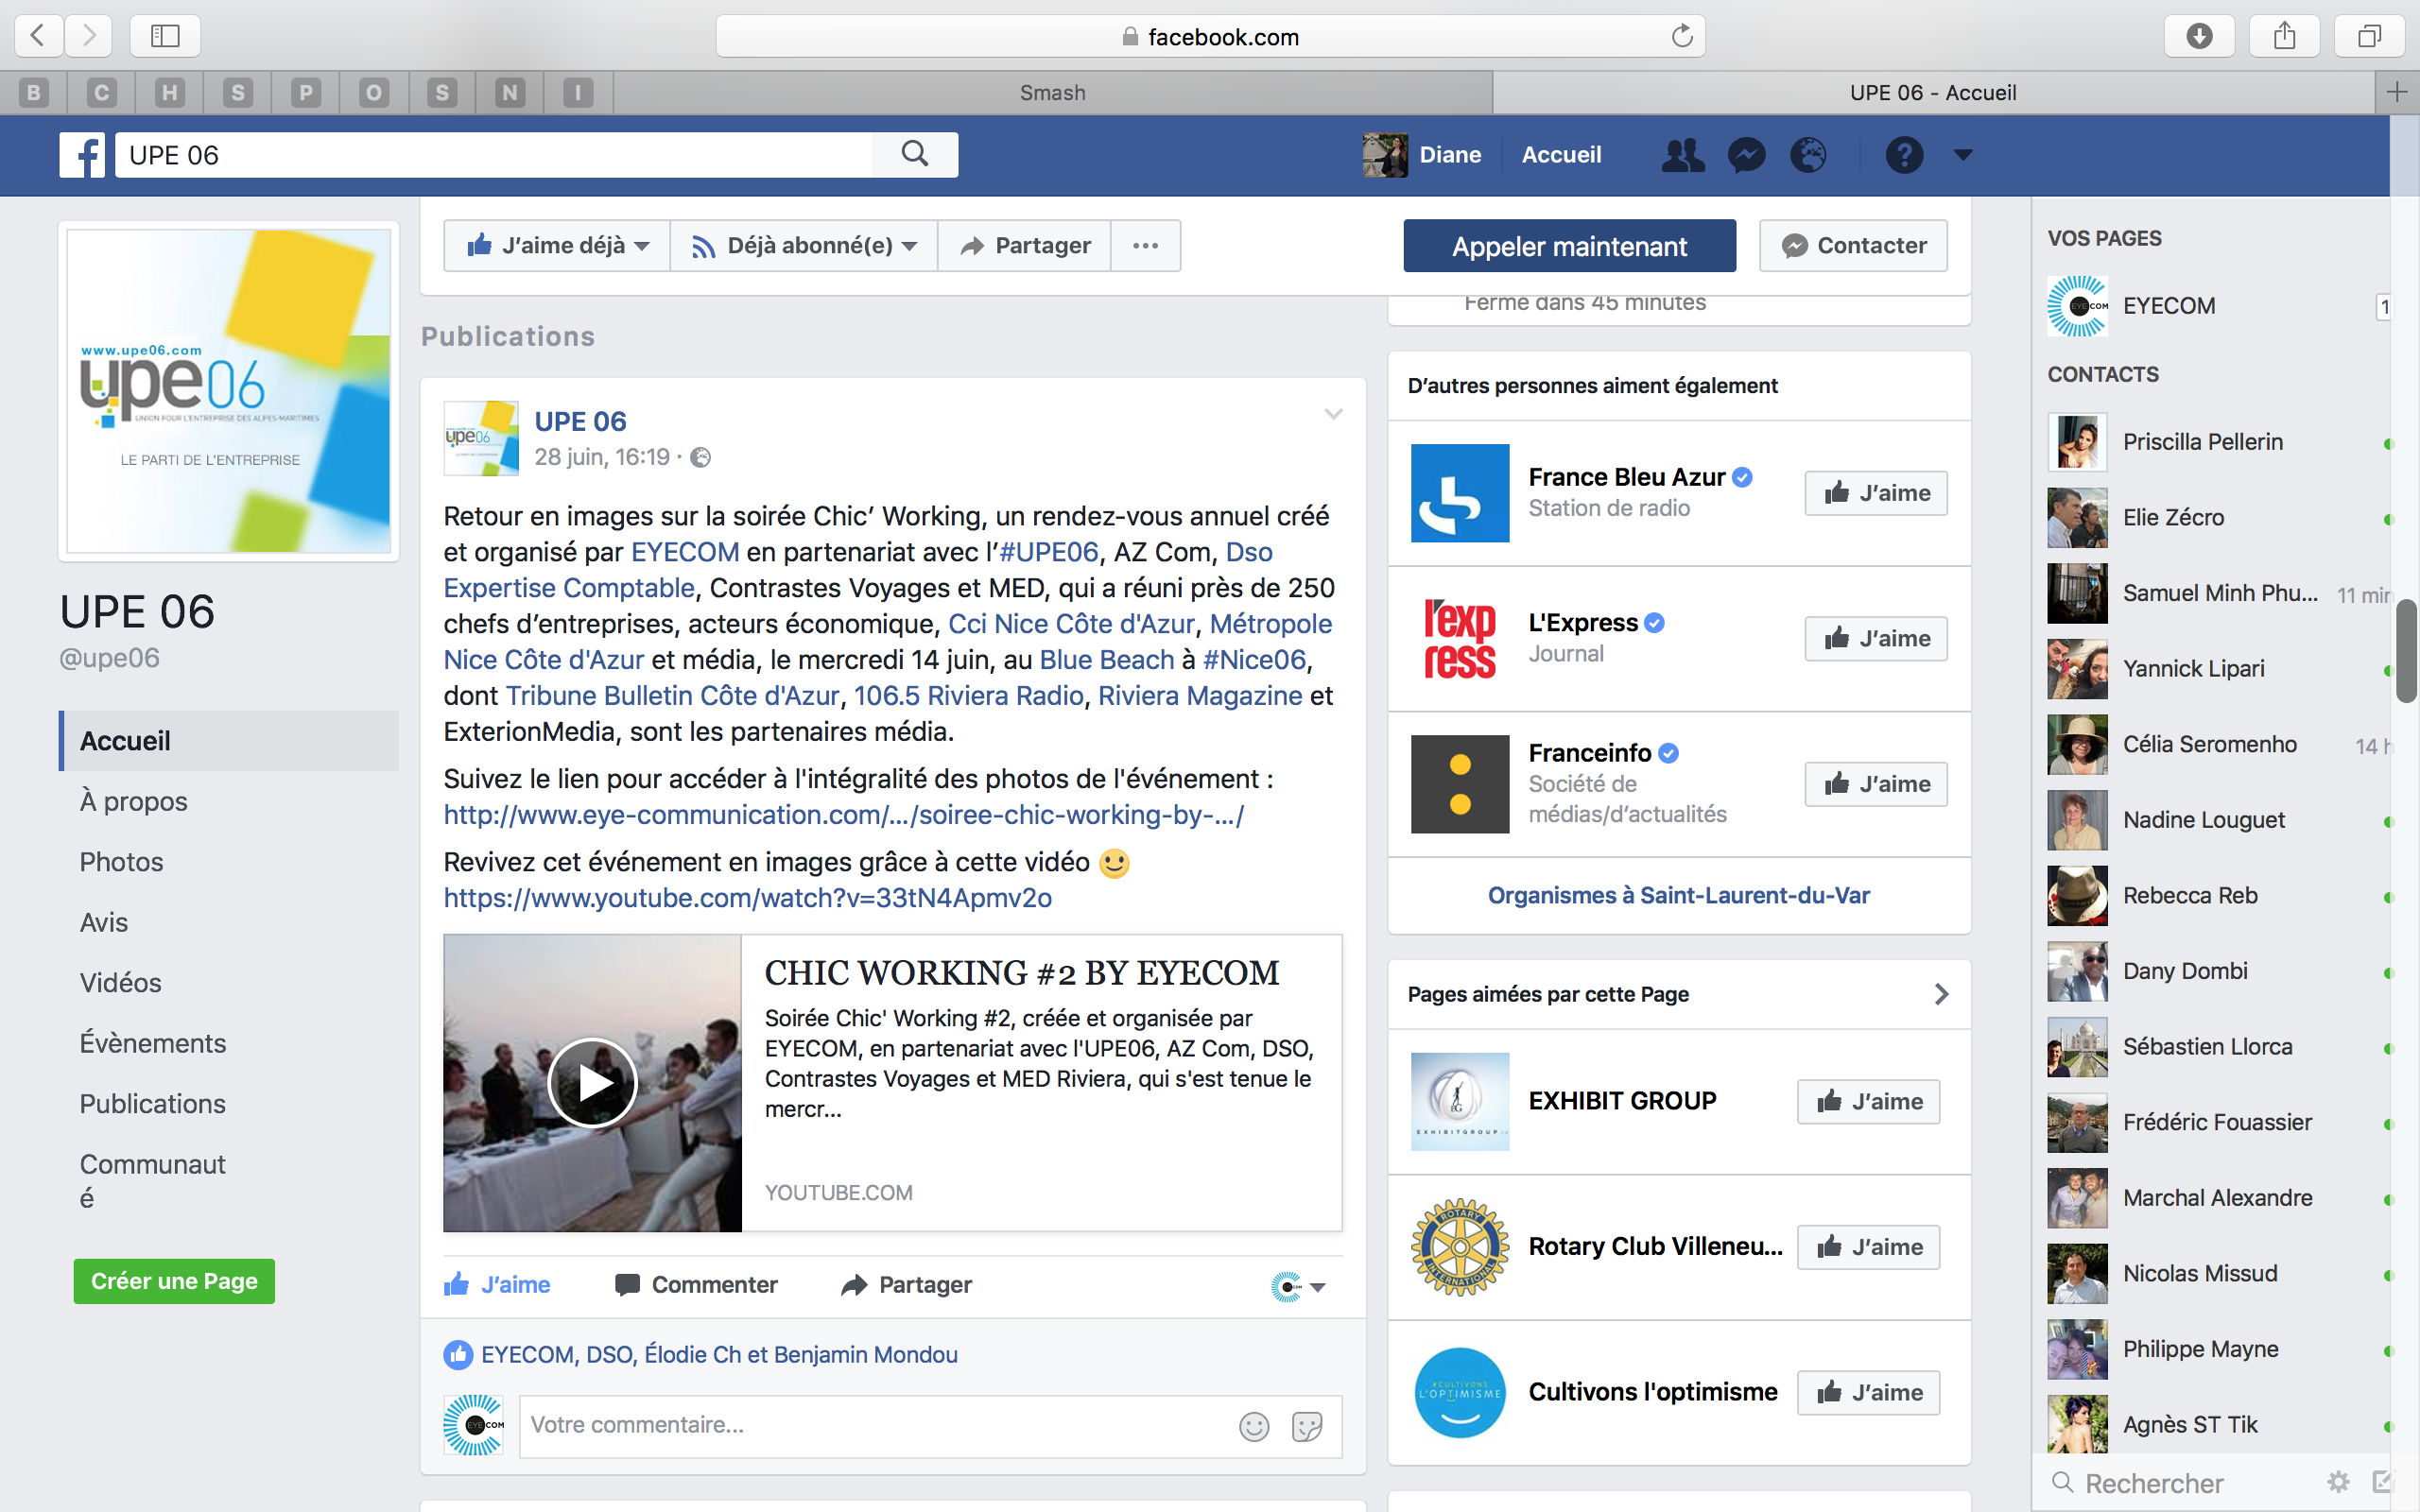Viewport: 2420px width, 1512px height.
Task: Like Franceinfo page
Action: click(1876, 784)
